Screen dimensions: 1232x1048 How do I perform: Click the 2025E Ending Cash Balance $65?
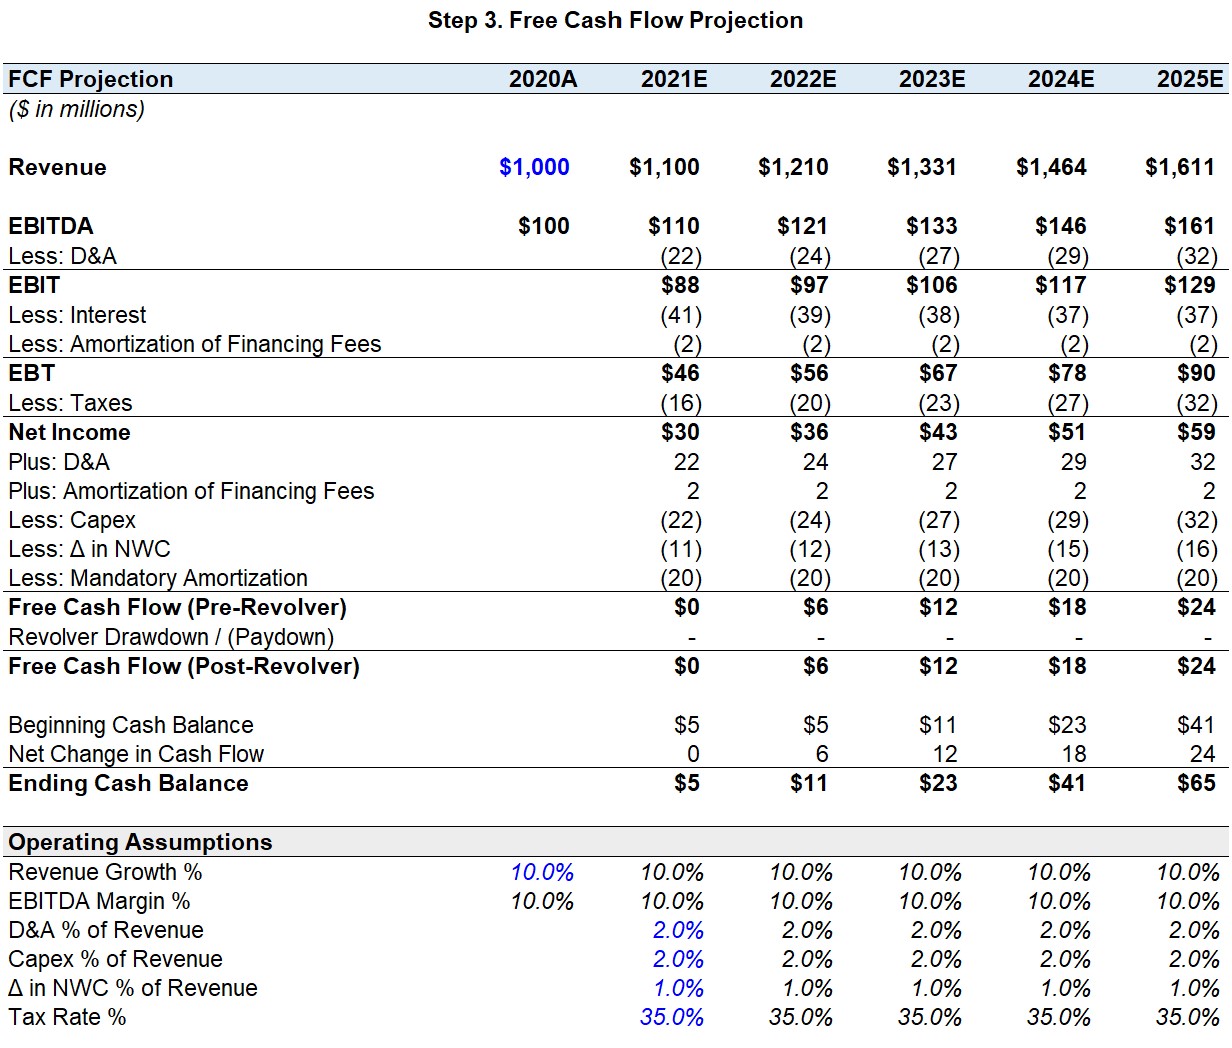pyautogui.click(x=1196, y=783)
